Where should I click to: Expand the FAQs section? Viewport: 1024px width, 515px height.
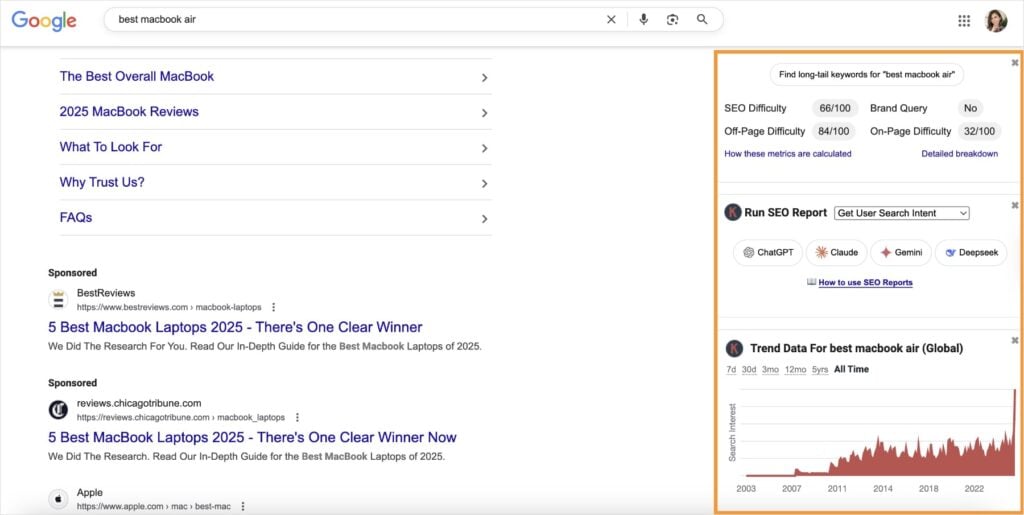(x=275, y=217)
